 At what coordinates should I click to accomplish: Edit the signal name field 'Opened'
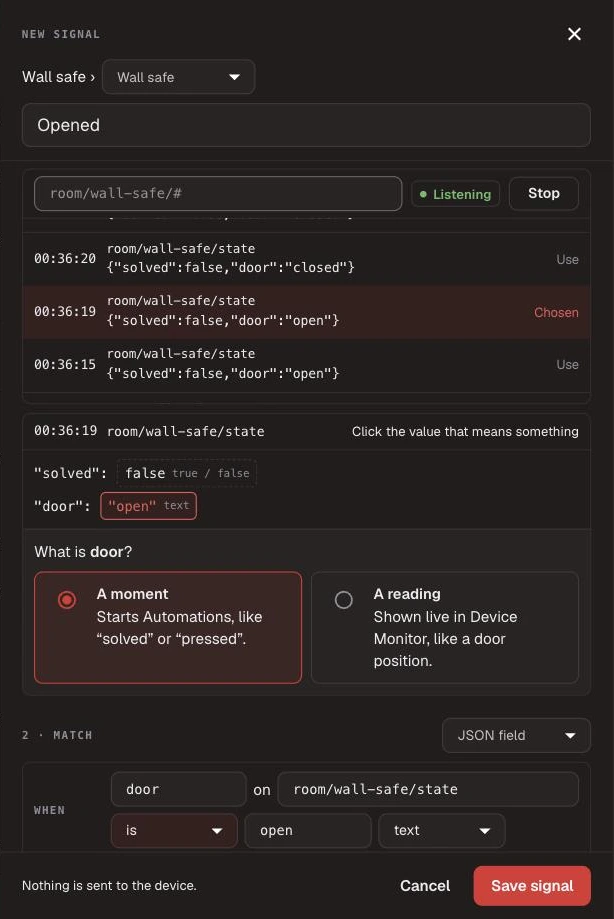tap(306, 125)
